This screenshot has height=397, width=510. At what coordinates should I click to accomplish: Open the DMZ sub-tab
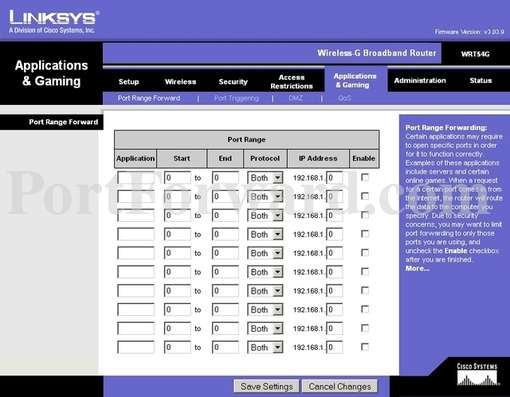point(296,98)
